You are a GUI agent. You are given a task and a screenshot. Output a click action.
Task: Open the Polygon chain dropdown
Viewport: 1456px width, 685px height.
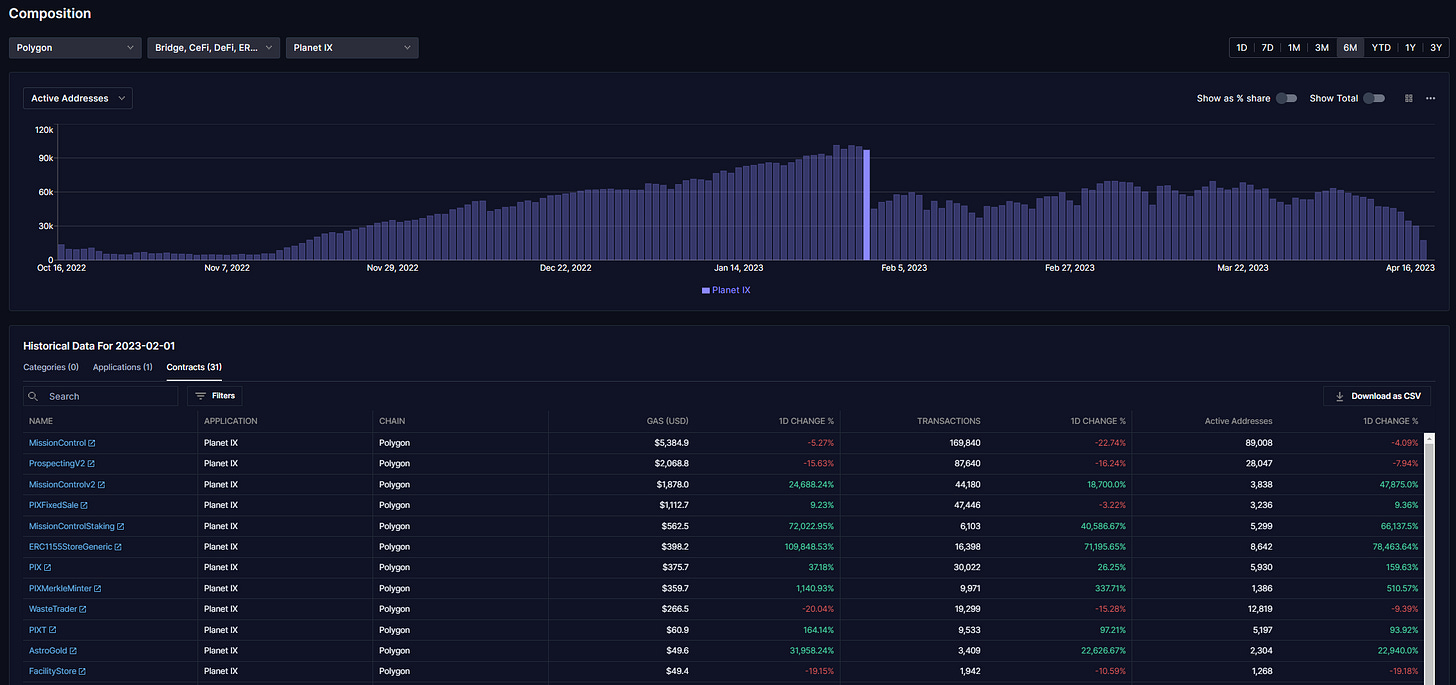75,48
